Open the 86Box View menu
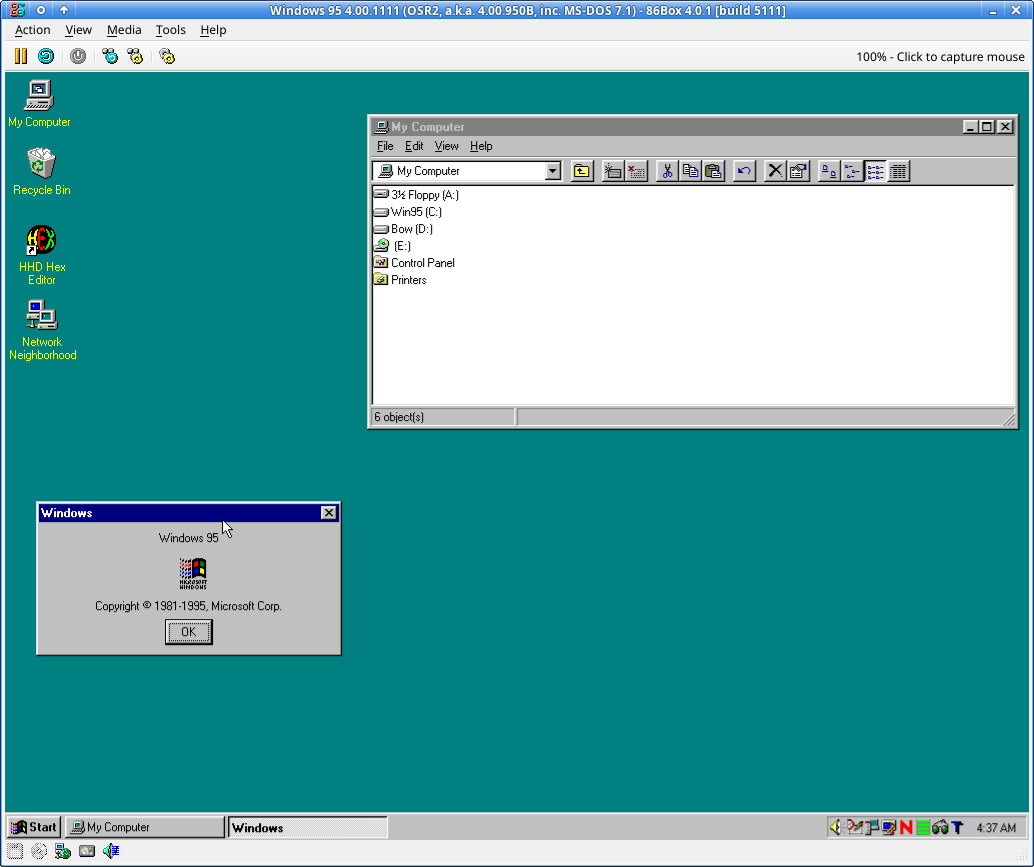 click(78, 30)
